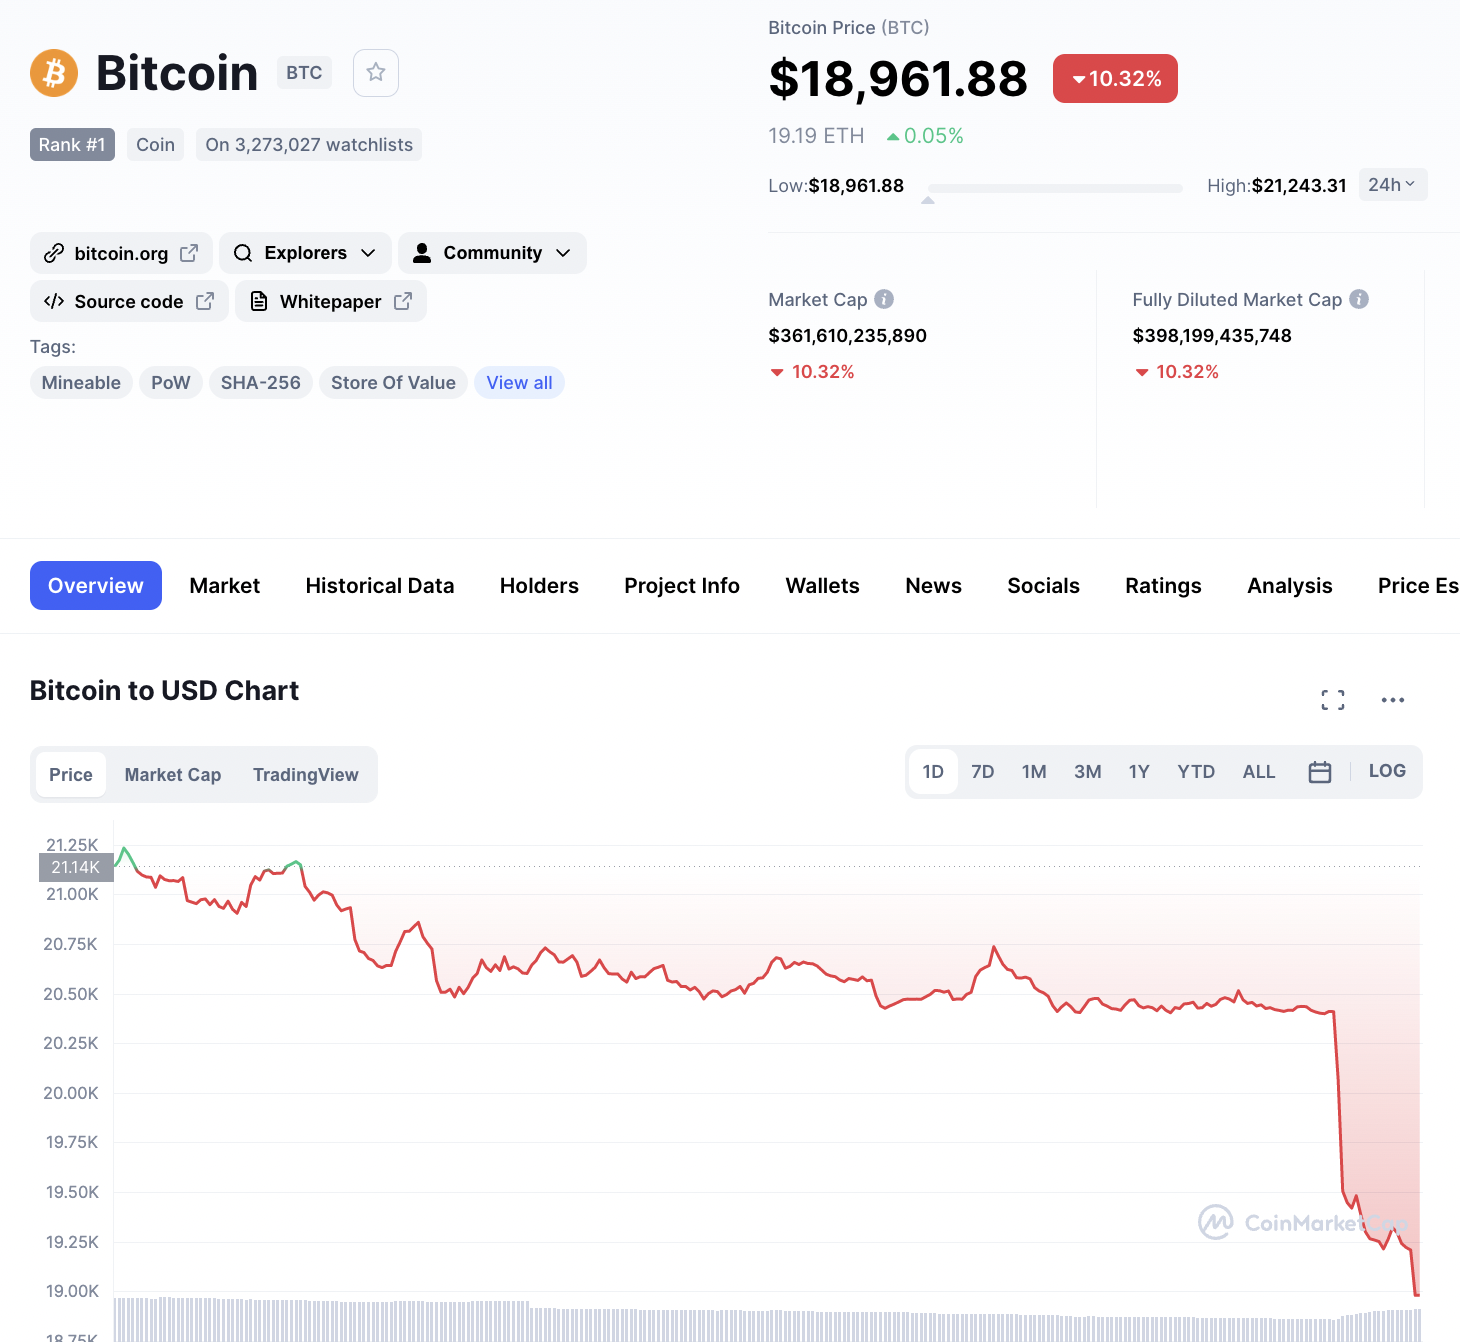Open the Whitepaper external link
Image resolution: width=1460 pixels, height=1342 pixels.
click(x=331, y=302)
